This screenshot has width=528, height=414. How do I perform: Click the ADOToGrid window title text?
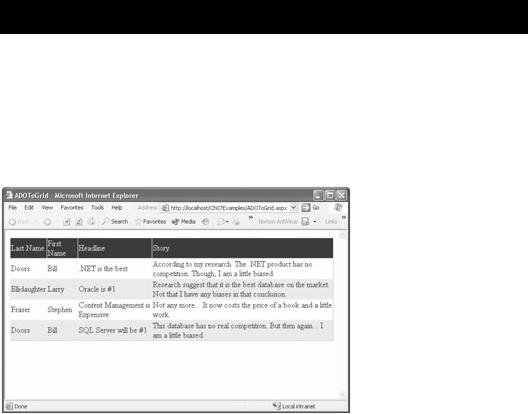coord(76,195)
